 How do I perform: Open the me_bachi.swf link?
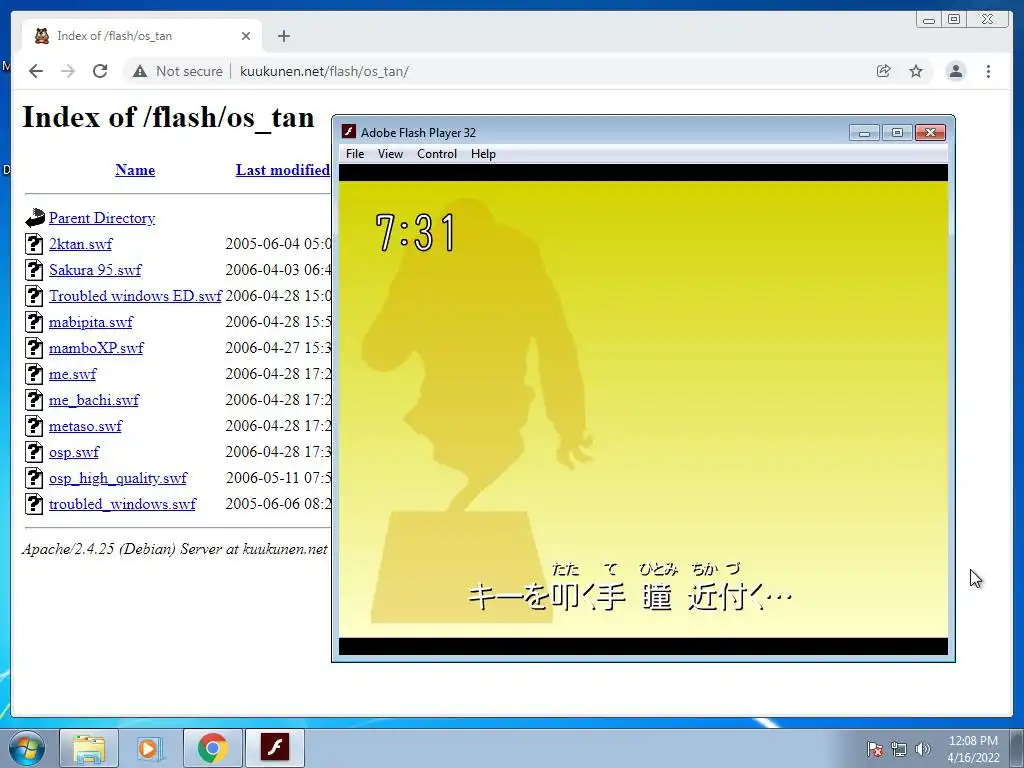94,400
